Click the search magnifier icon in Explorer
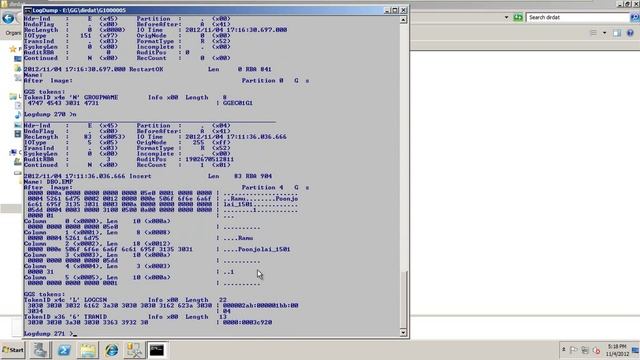Image resolution: width=640 pixels, height=360 pixels. (x=635, y=17)
